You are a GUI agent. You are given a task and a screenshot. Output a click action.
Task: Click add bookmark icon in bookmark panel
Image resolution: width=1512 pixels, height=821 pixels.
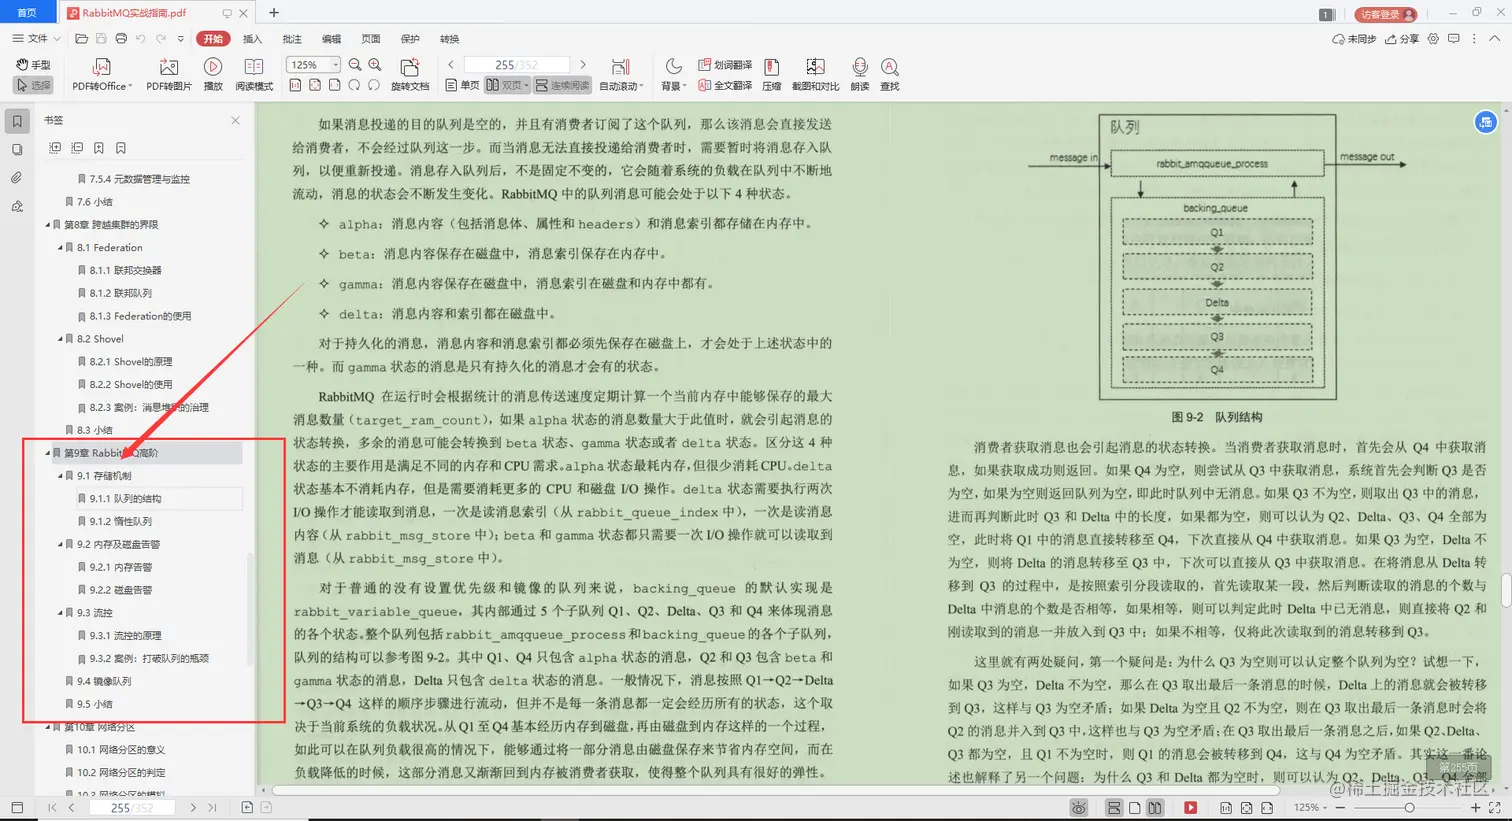99,148
